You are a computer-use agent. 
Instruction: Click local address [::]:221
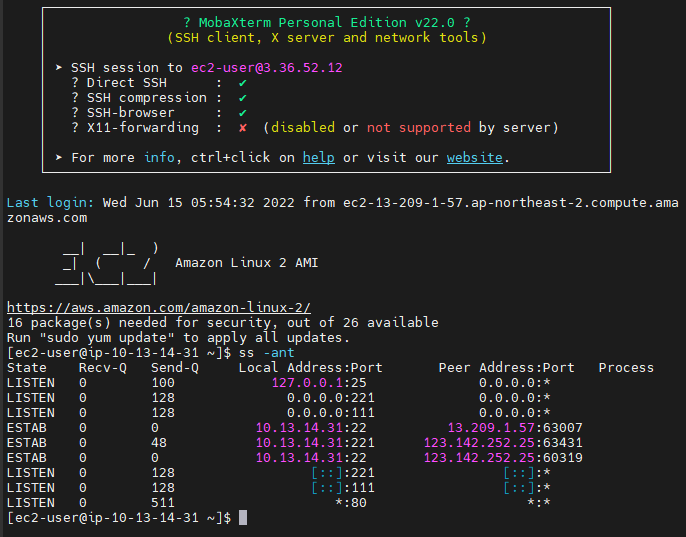click(343, 473)
